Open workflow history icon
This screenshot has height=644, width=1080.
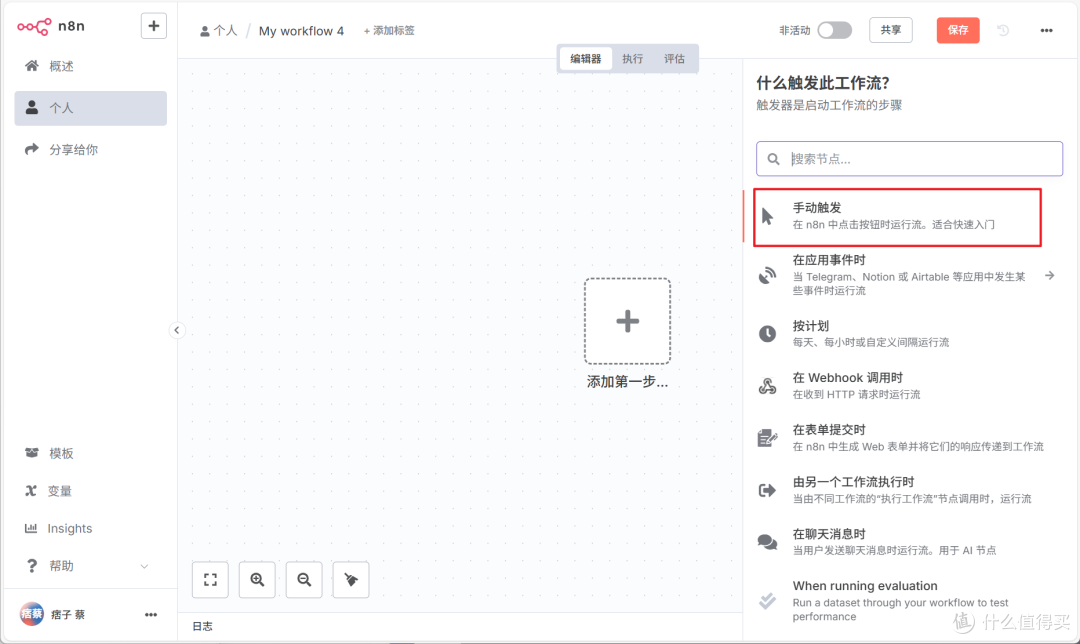1003,30
